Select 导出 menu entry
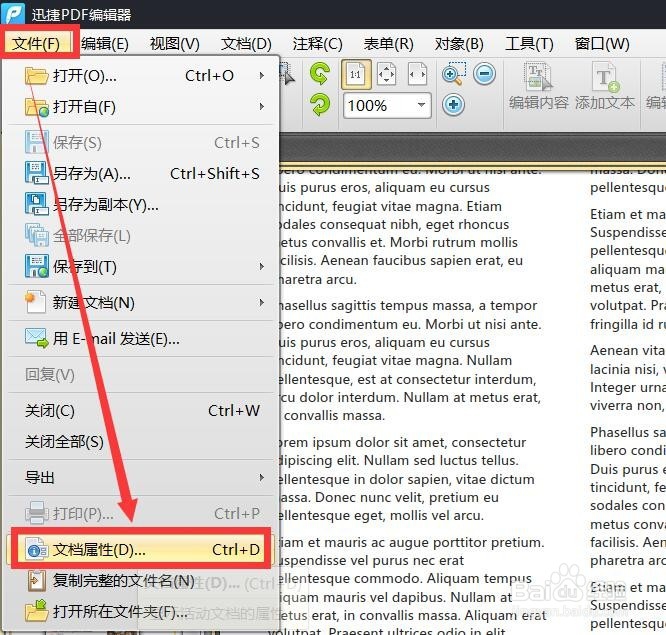 140,477
